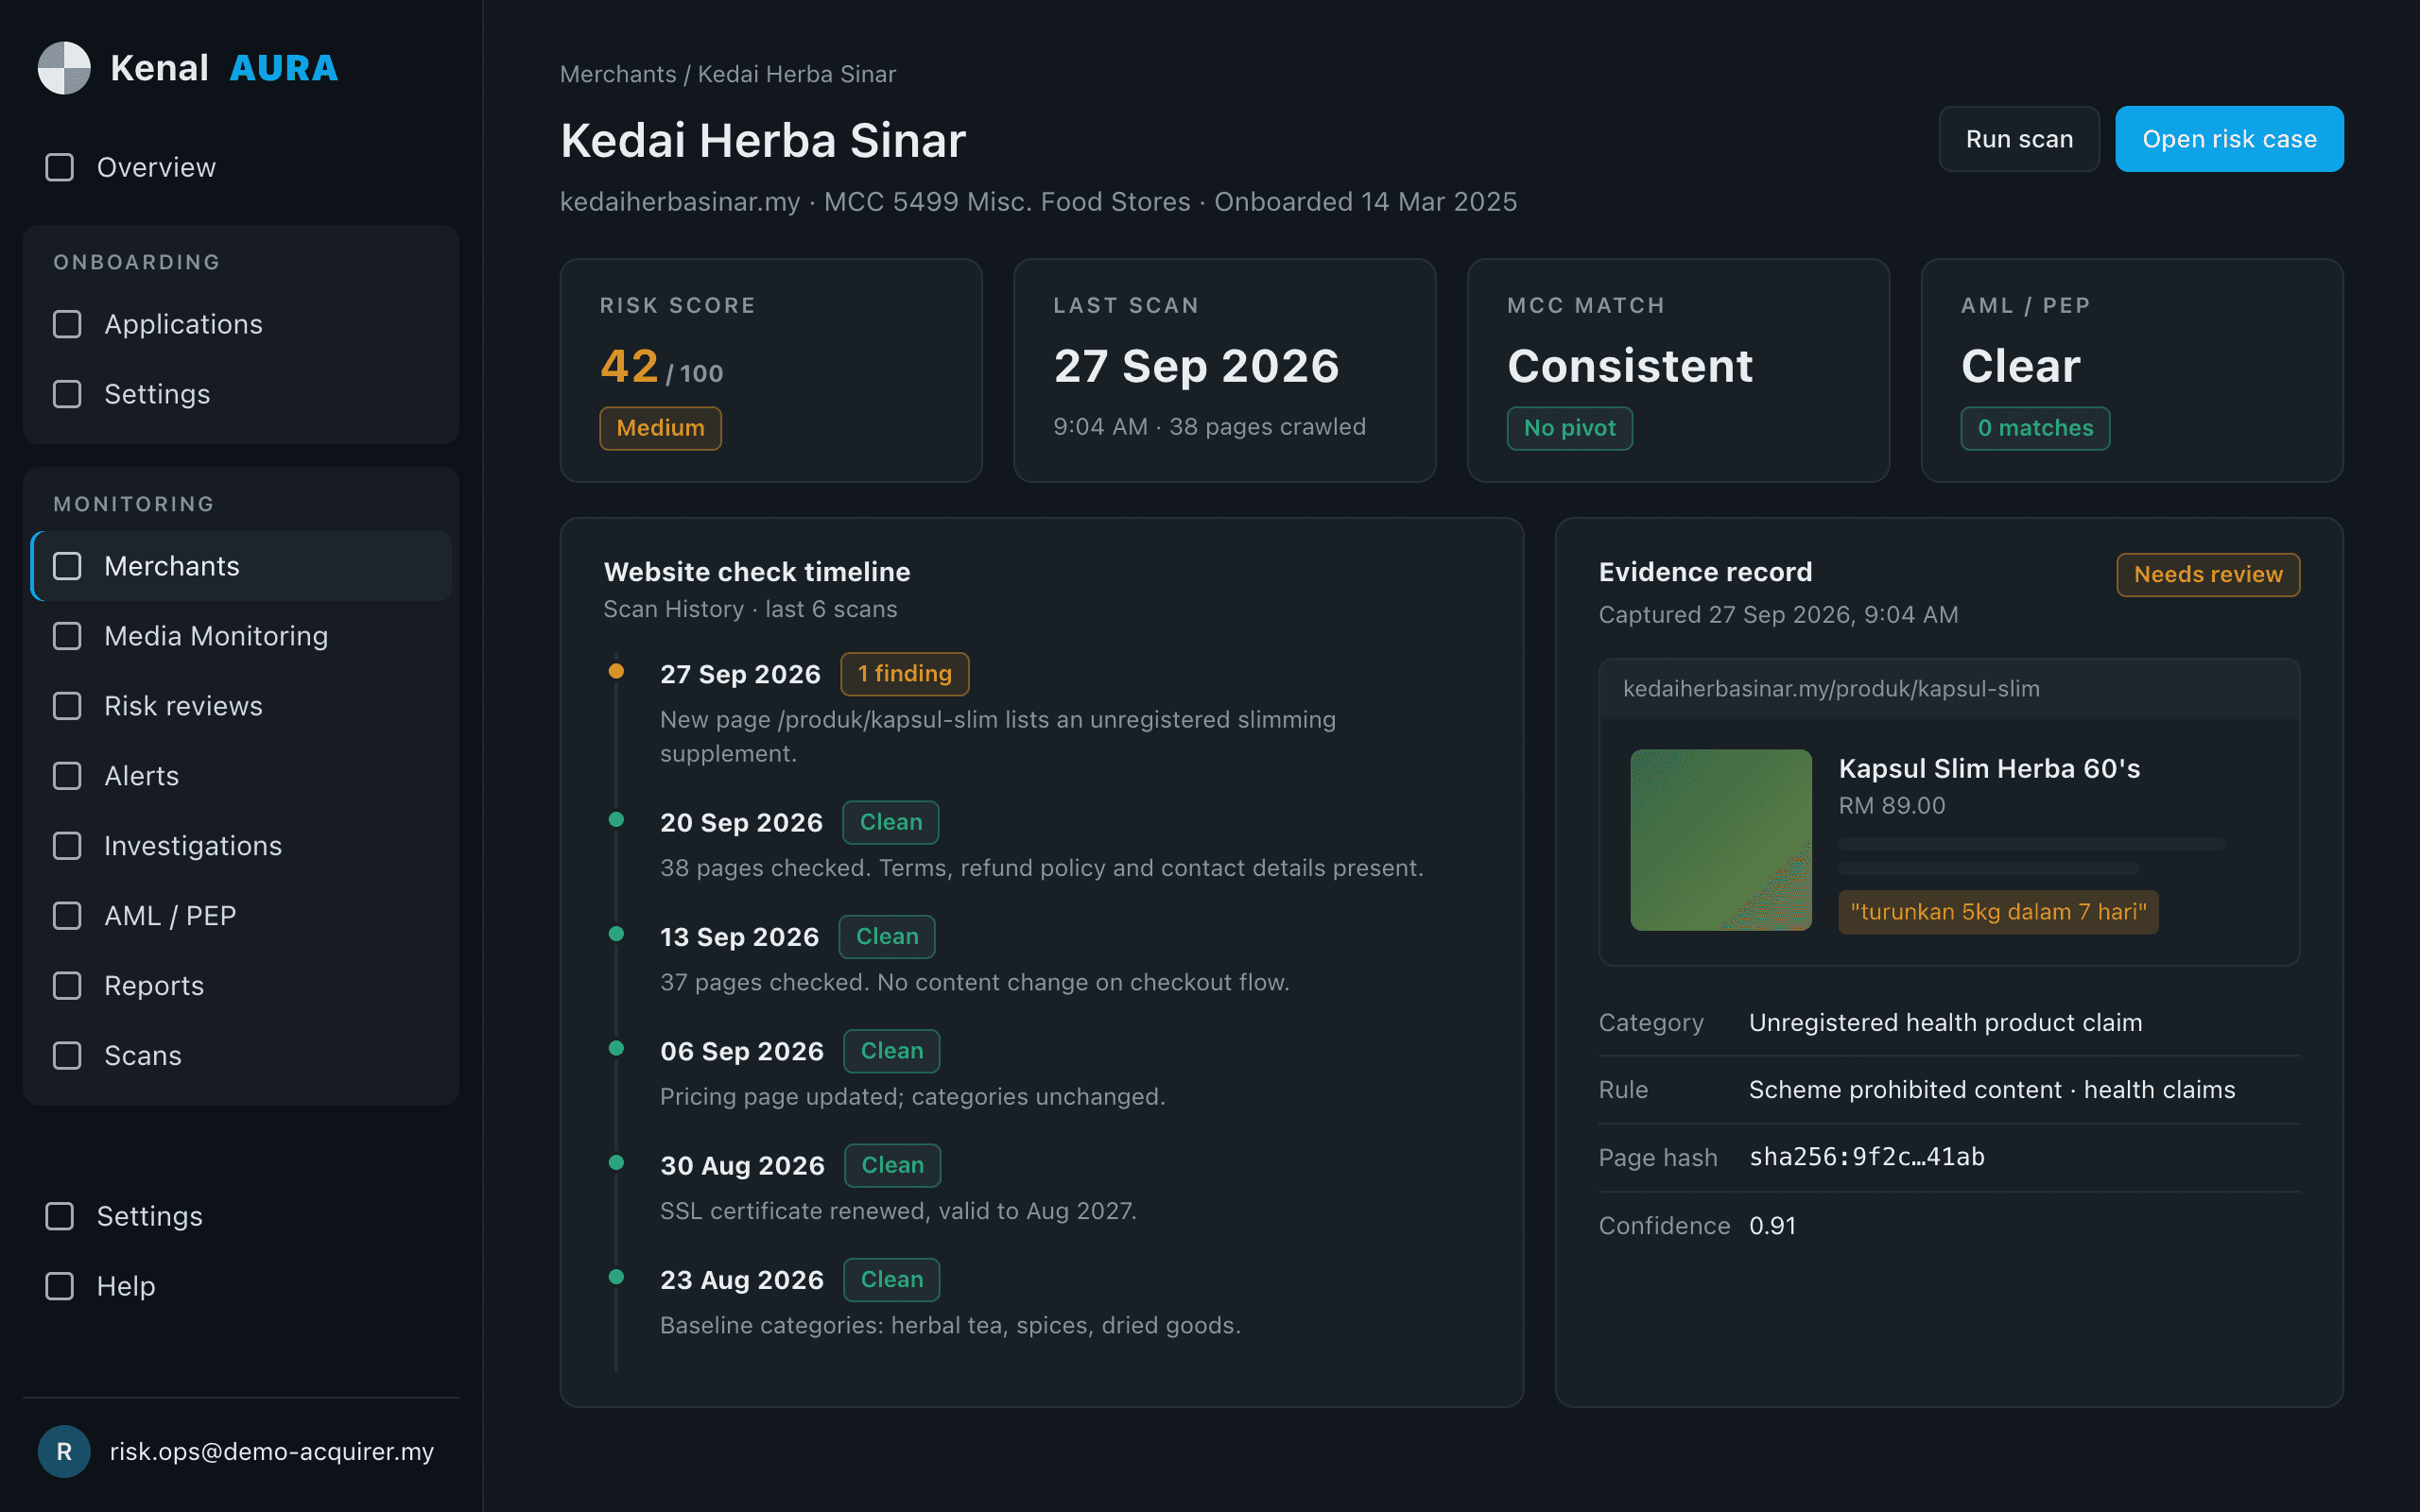This screenshot has width=2420, height=1512.
Task: Click the Help sidebar icon
Action: [60, 1286]
